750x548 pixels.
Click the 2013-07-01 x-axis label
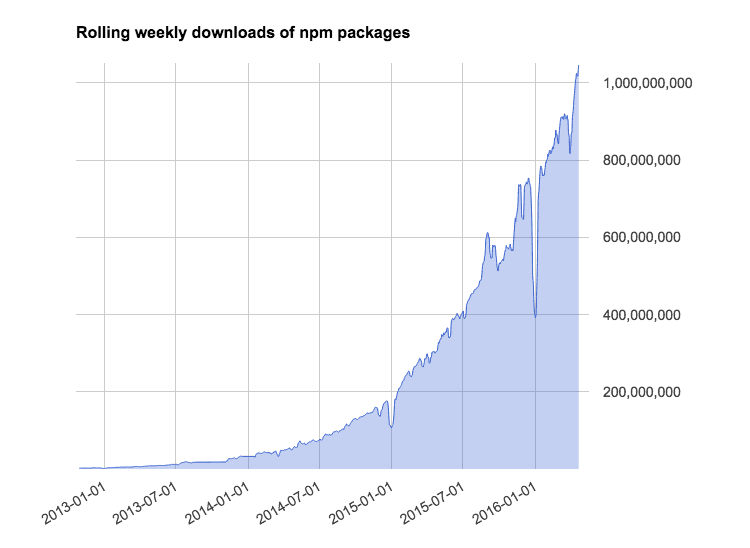pos(145,503)
